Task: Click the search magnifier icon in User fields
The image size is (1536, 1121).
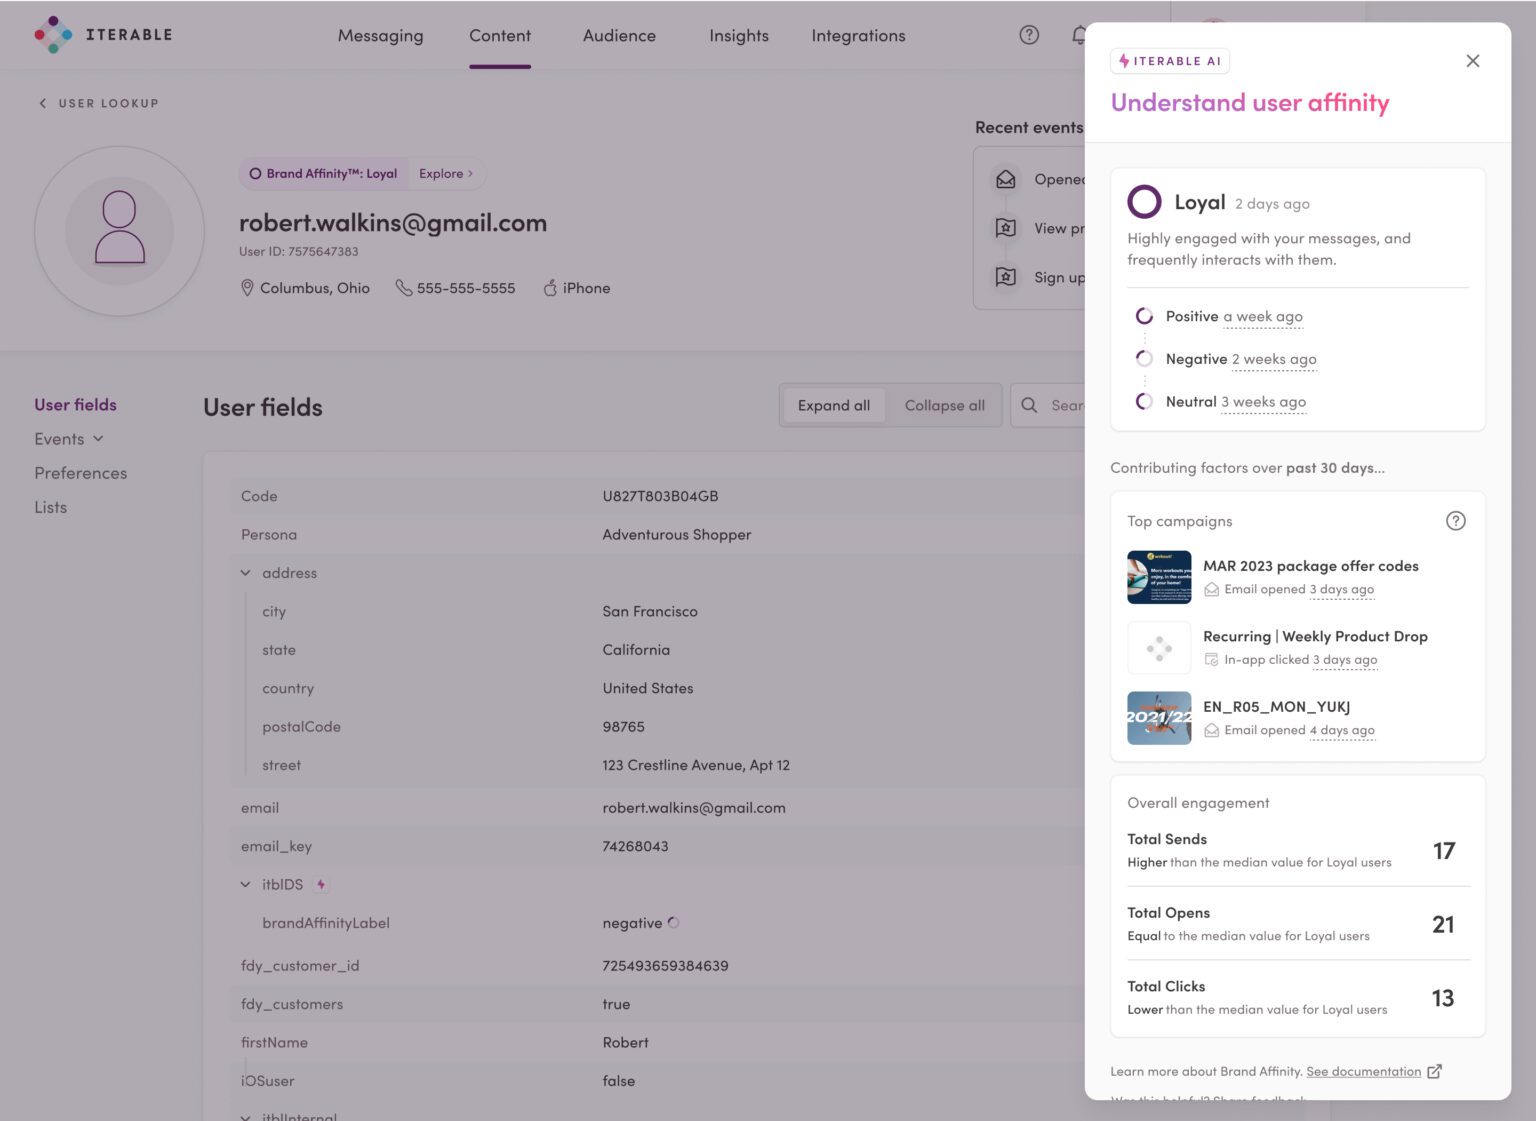Action: click(x=1029, y=405)
